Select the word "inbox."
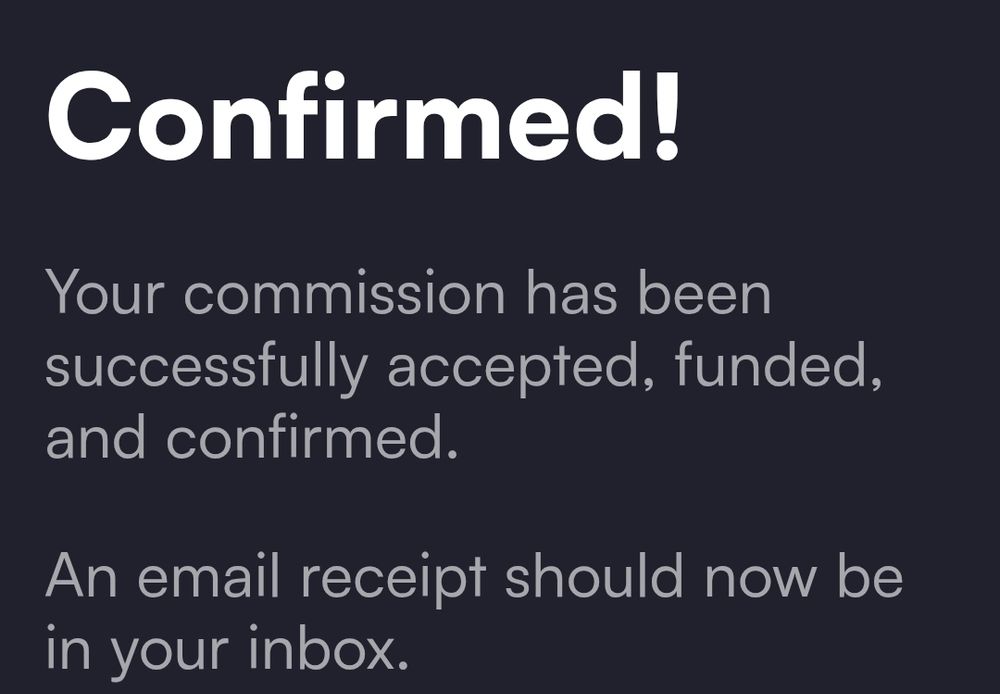Screen dimensions: 1000x694 (x=328, y=647)
